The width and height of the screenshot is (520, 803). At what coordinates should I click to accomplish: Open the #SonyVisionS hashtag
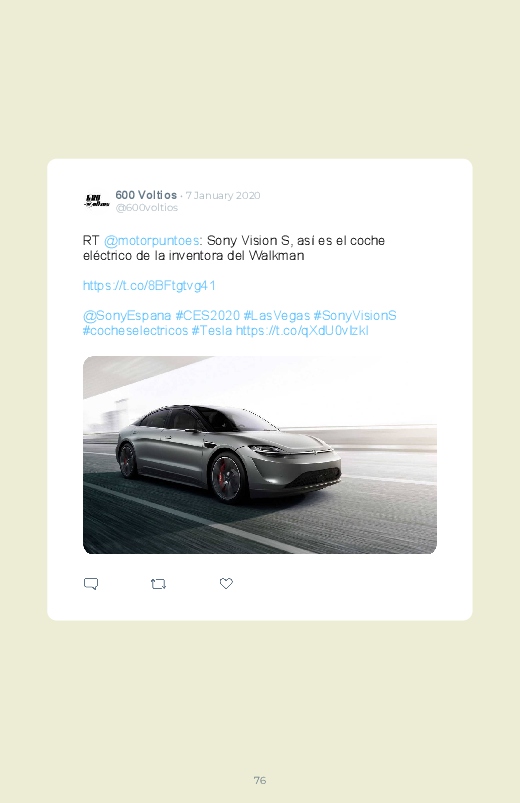click(355, 315)
